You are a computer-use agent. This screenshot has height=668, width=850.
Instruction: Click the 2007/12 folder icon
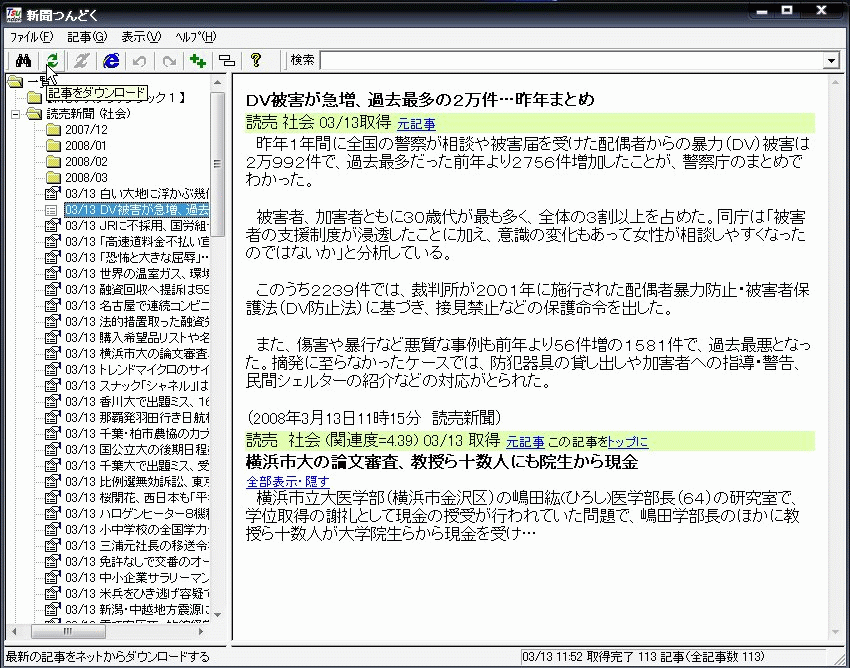pos(53,130)
